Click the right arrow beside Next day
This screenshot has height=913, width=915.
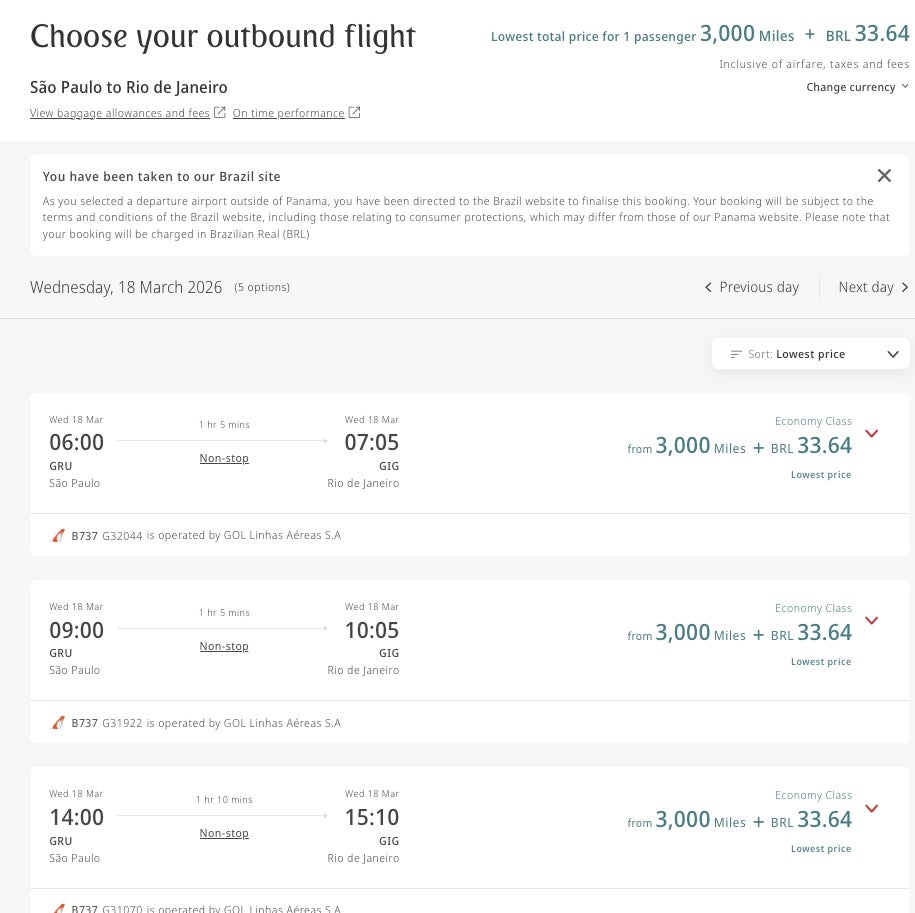tap(904, 288)
